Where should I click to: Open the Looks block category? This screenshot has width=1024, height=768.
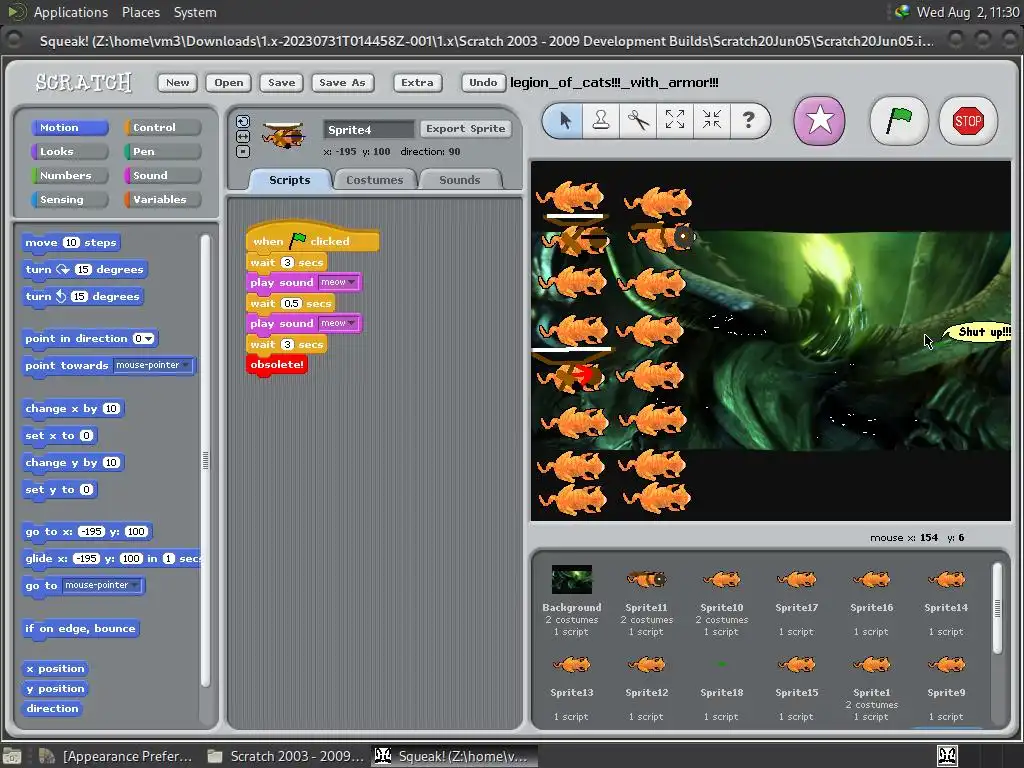coord(69,152)
